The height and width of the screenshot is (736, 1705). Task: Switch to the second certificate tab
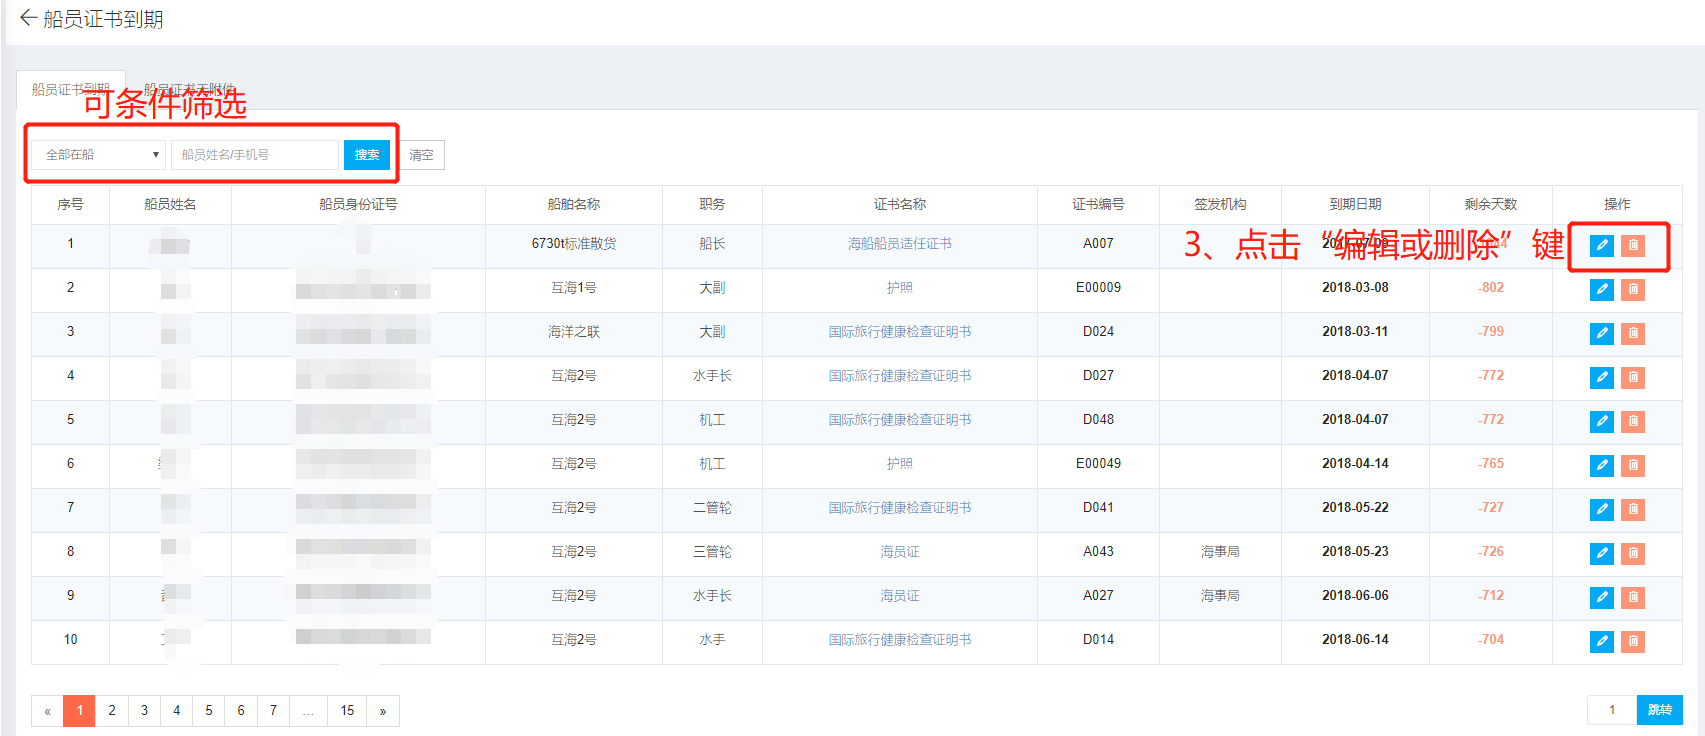188,89
